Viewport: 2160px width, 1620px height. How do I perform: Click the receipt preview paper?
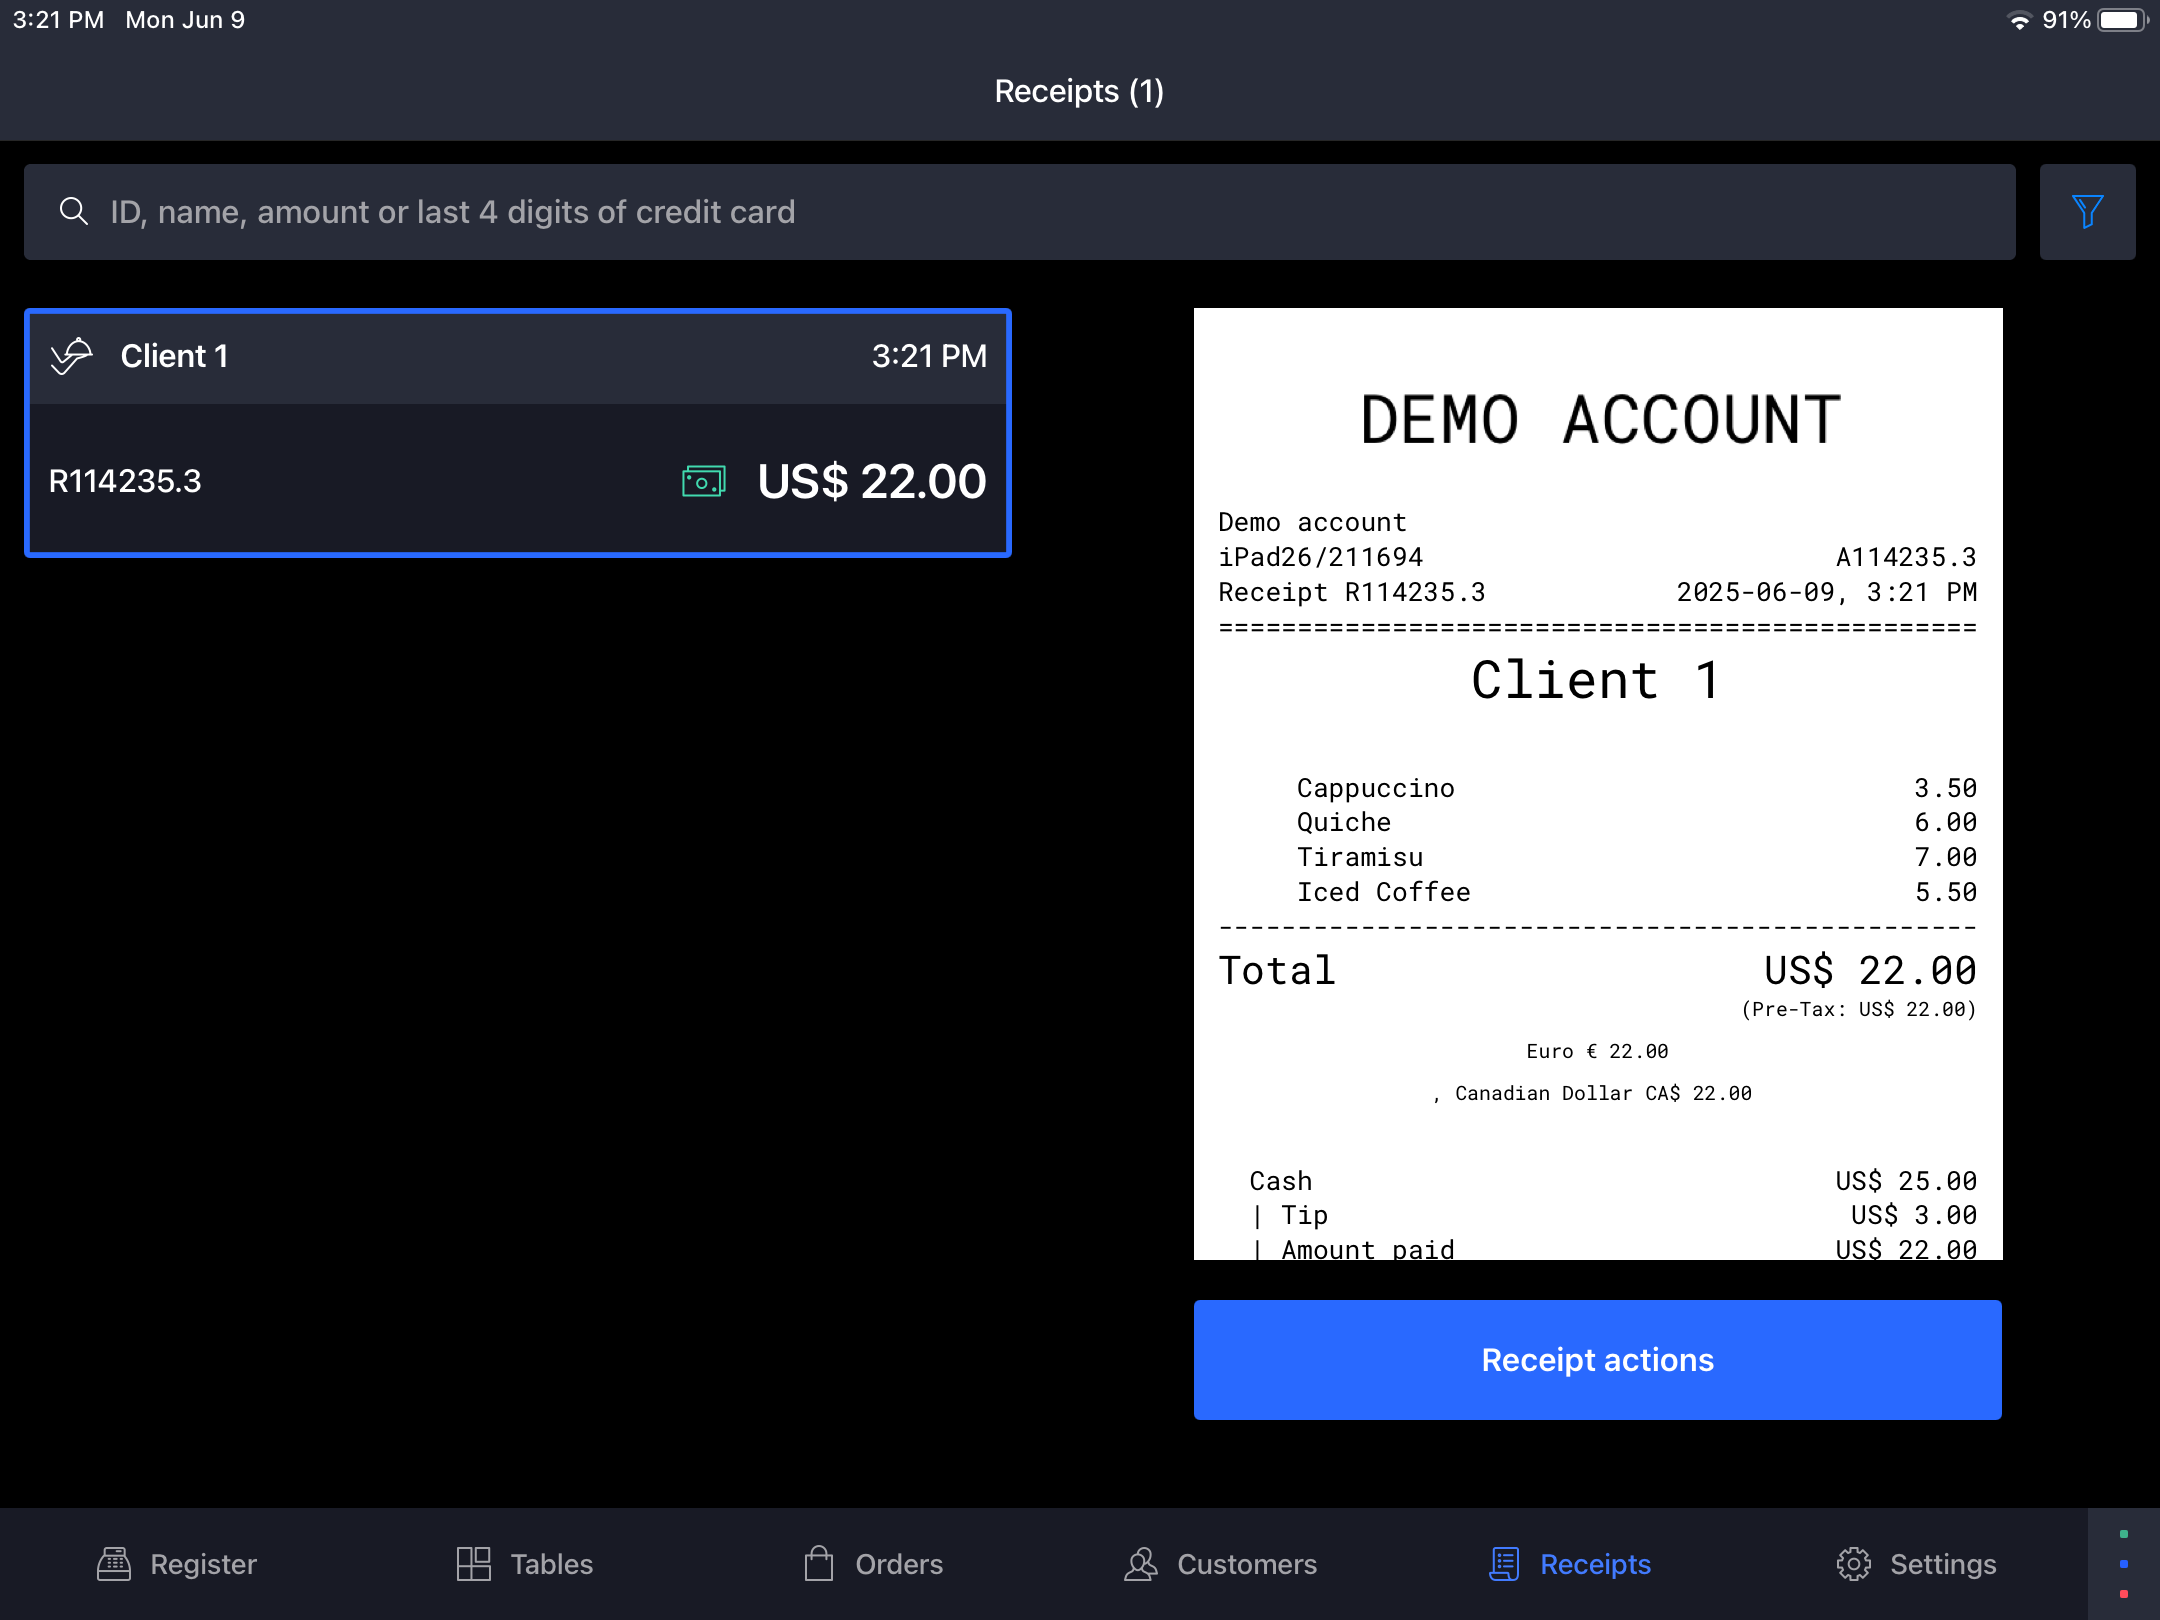tap(1597, 783)
